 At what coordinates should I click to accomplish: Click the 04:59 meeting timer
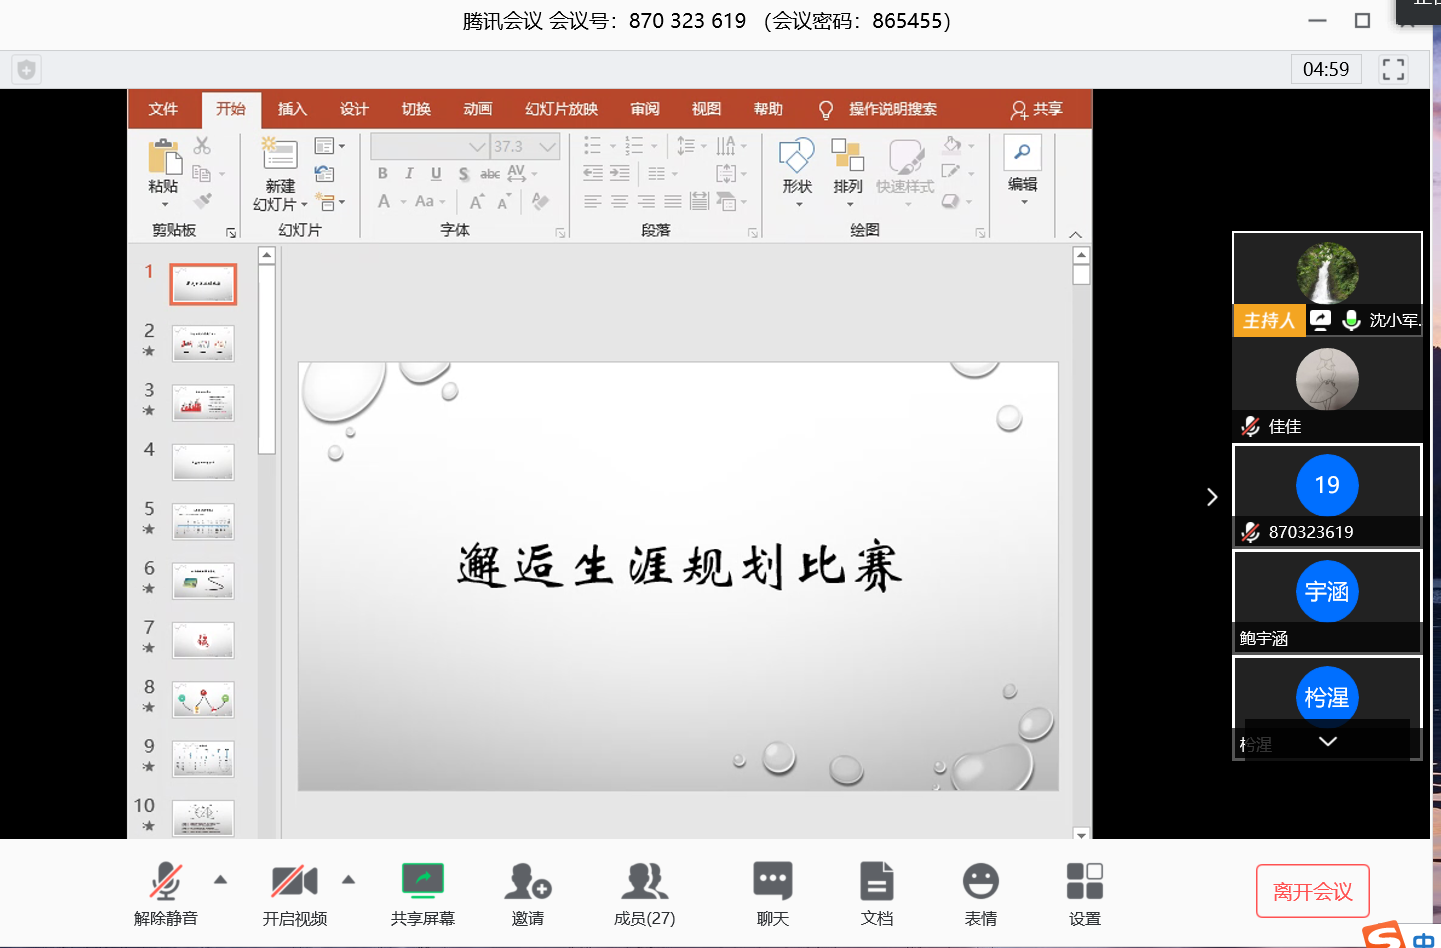tap(1325, 69)
